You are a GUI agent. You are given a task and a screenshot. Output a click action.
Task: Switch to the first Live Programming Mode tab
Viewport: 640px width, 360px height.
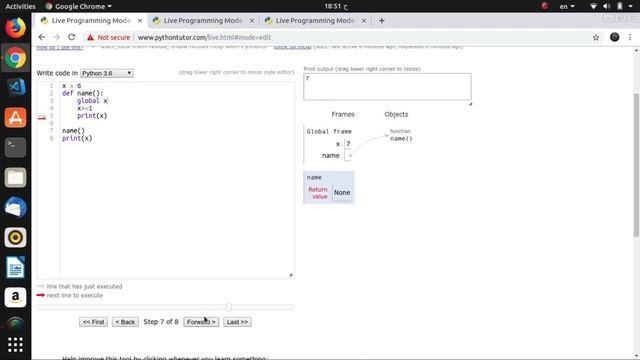coord(91,20)
